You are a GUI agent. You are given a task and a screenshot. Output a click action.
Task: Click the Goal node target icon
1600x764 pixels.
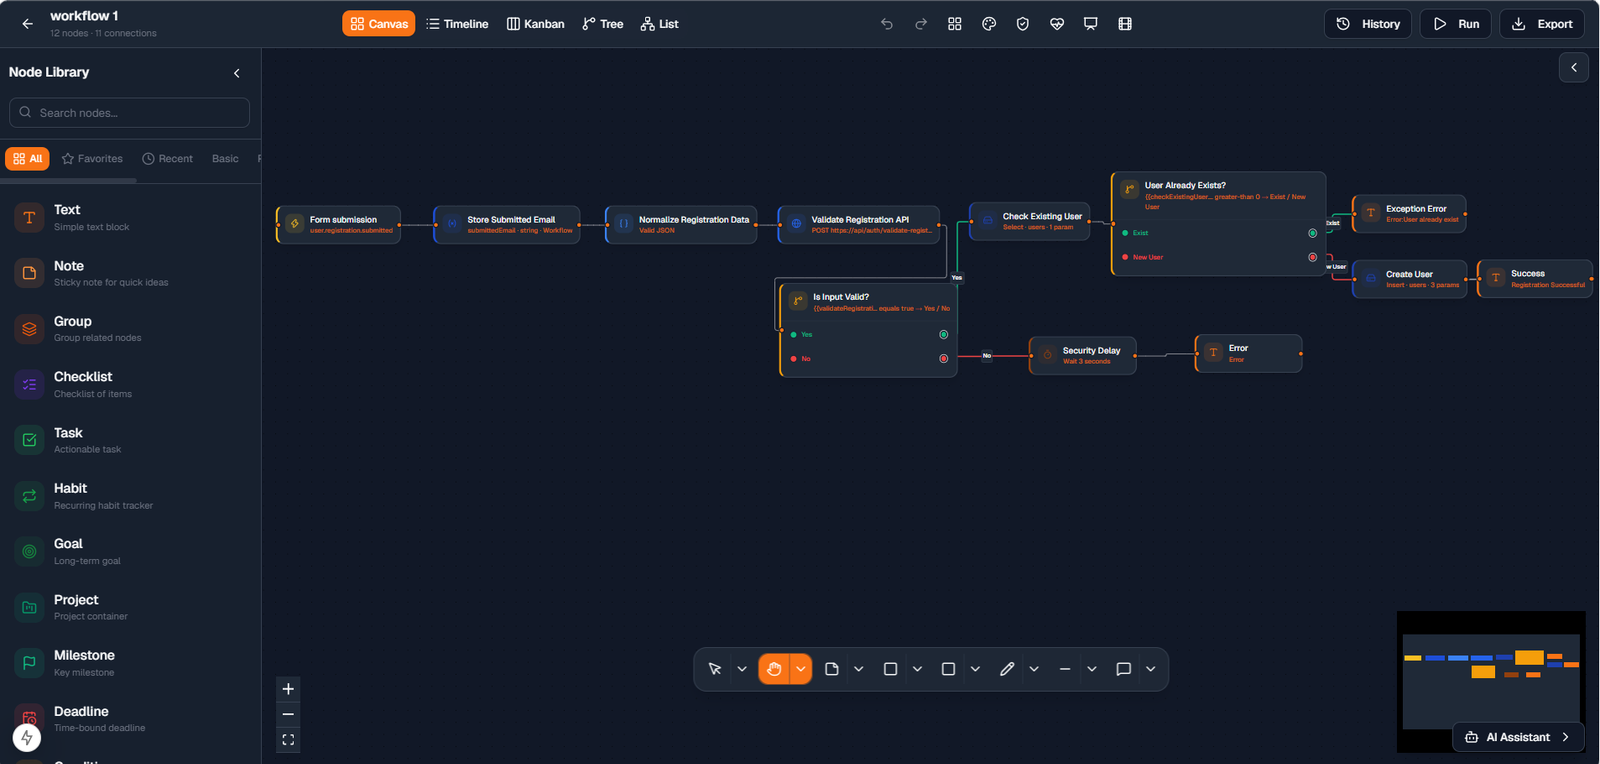[x=29, y=551]
